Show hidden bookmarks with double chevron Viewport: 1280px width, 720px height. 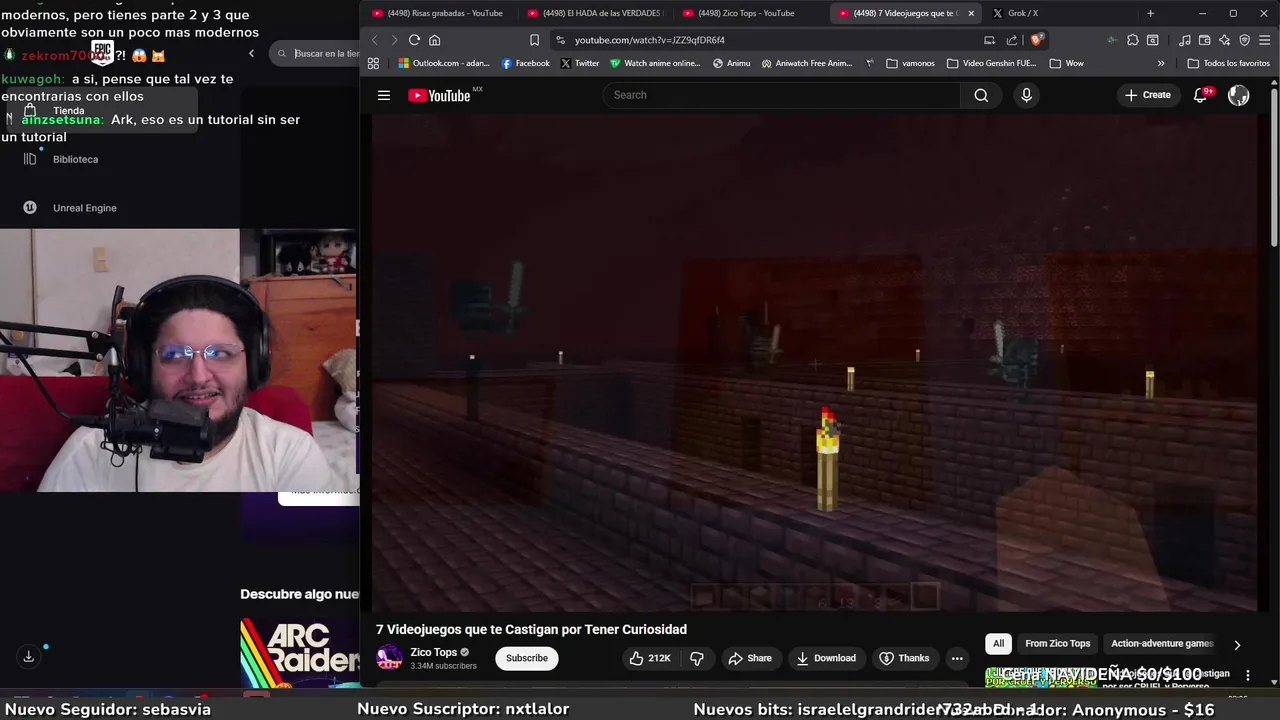tap(1161, 63)
